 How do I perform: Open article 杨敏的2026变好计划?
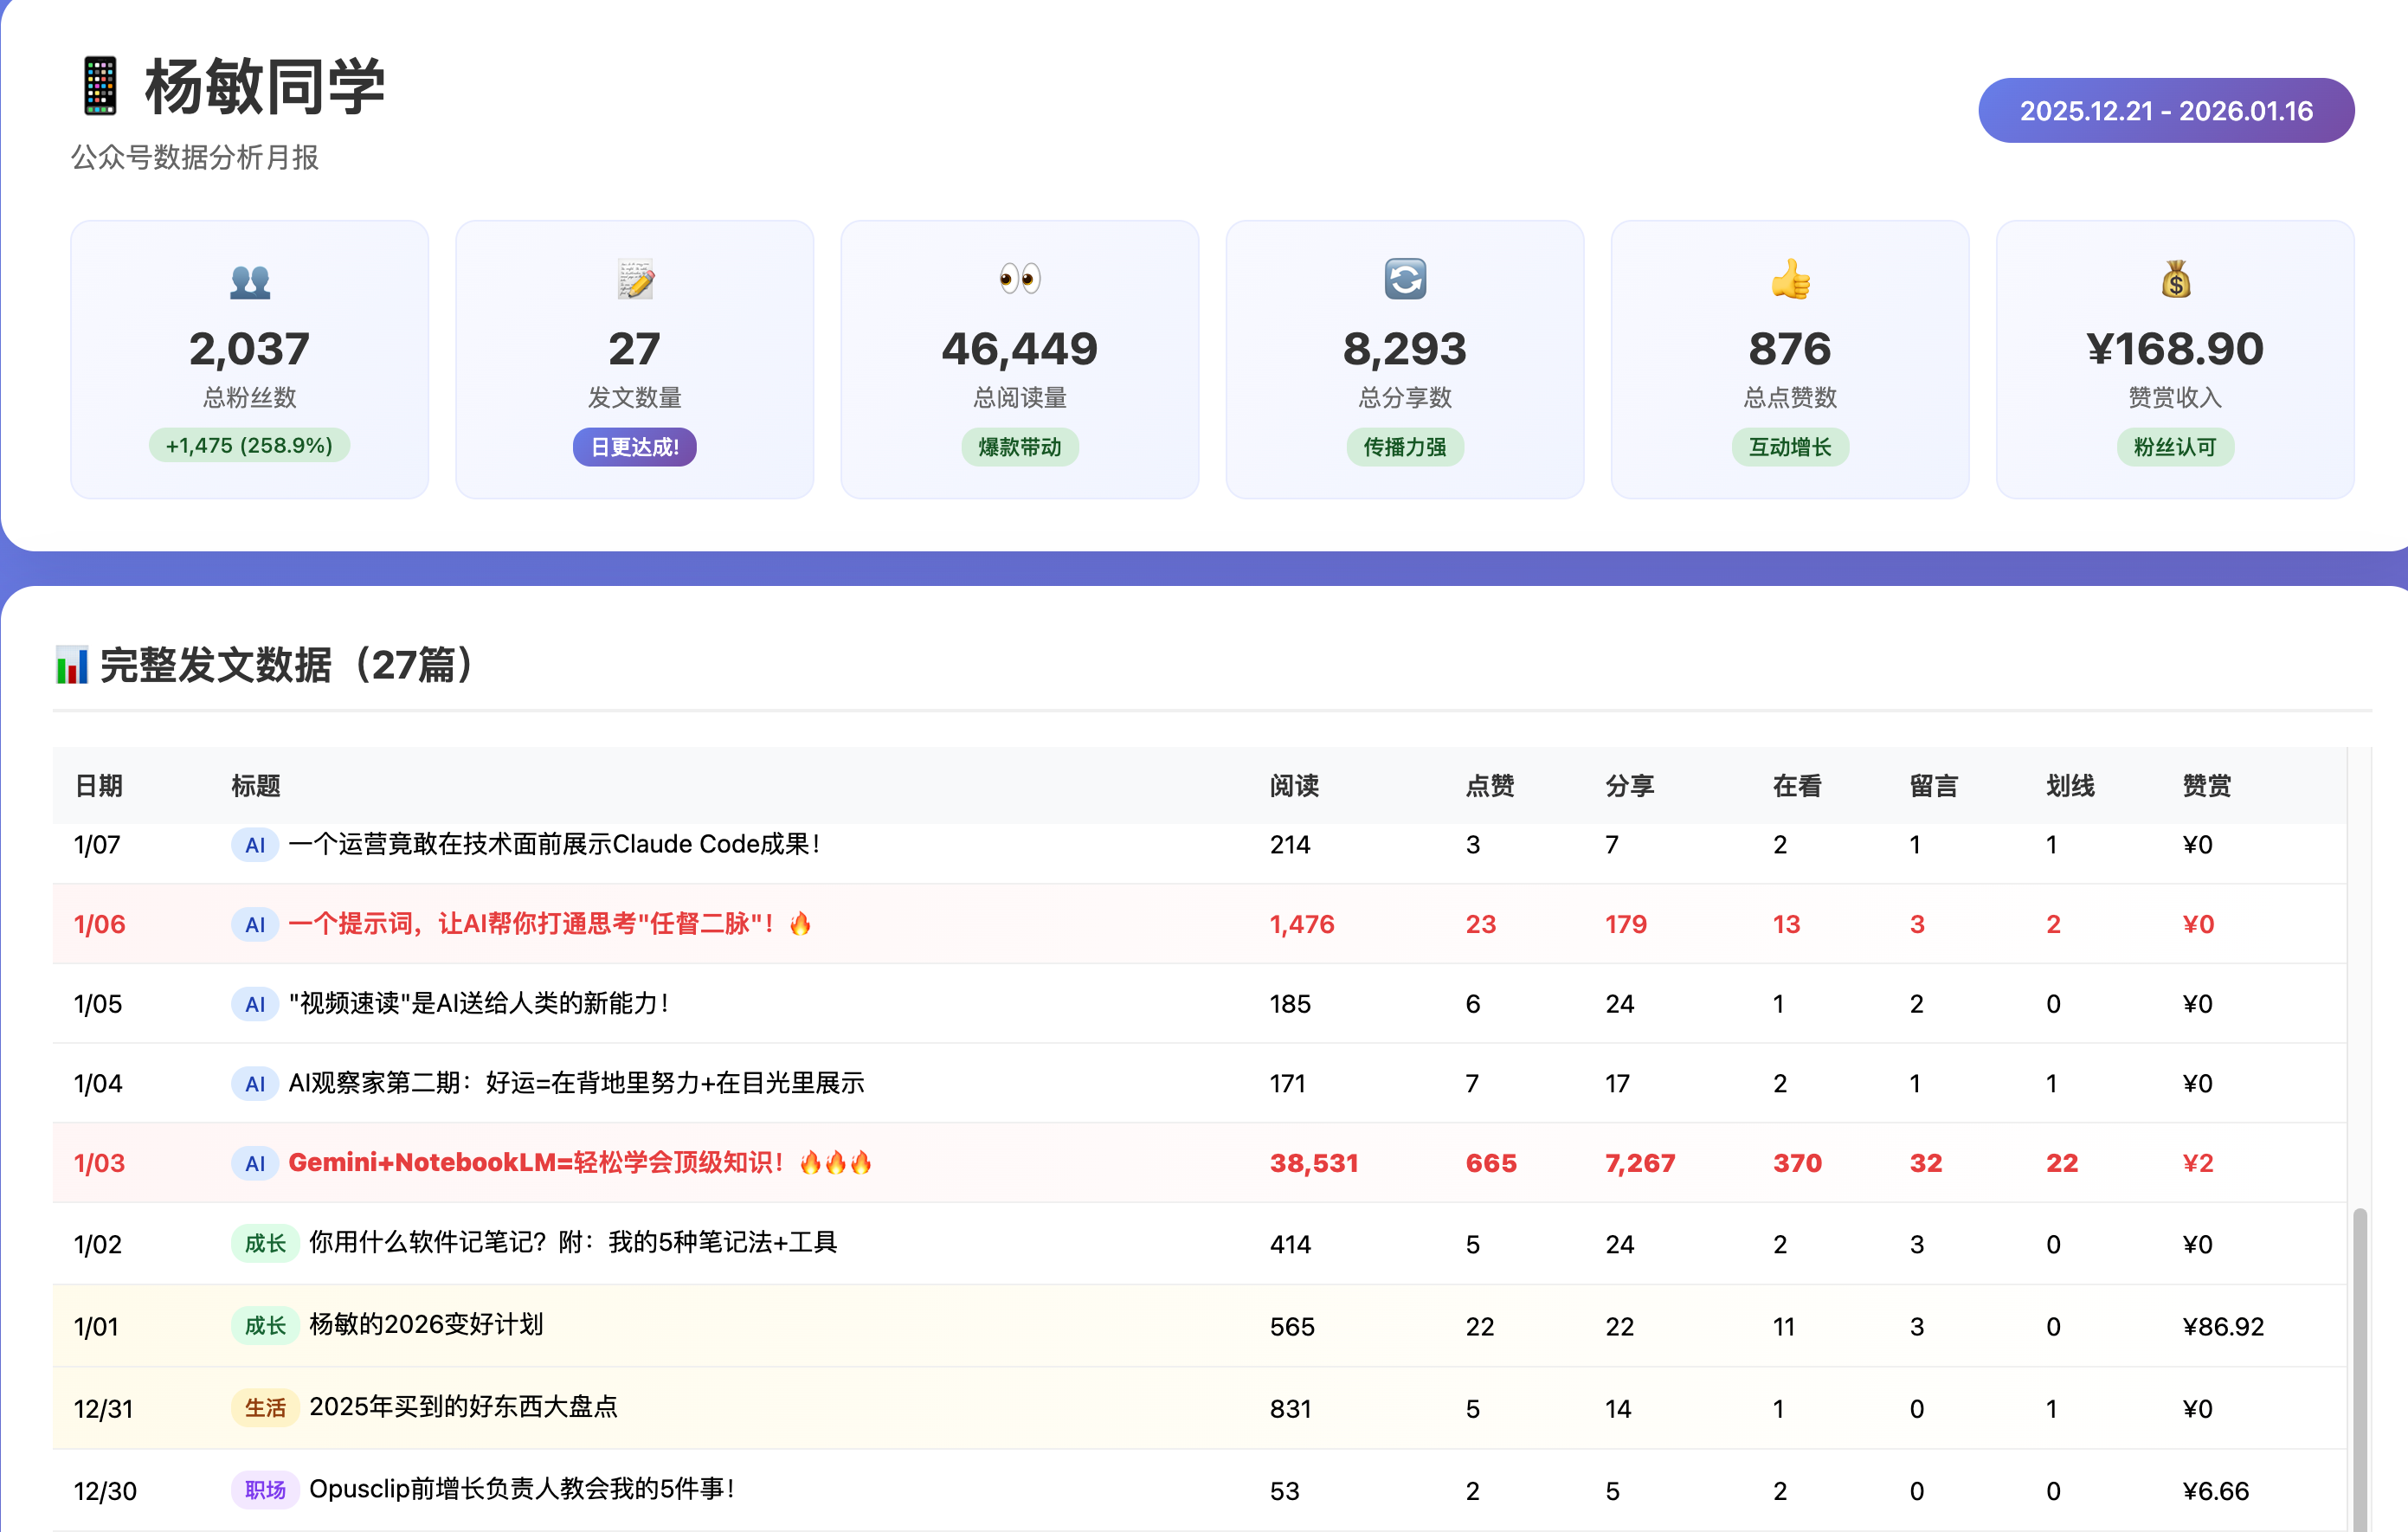pyautogui.click(x=426, y=1325)
